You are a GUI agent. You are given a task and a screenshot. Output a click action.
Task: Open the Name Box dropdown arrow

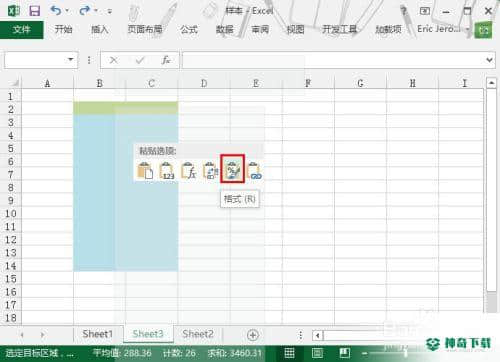(x=71, y=60)
